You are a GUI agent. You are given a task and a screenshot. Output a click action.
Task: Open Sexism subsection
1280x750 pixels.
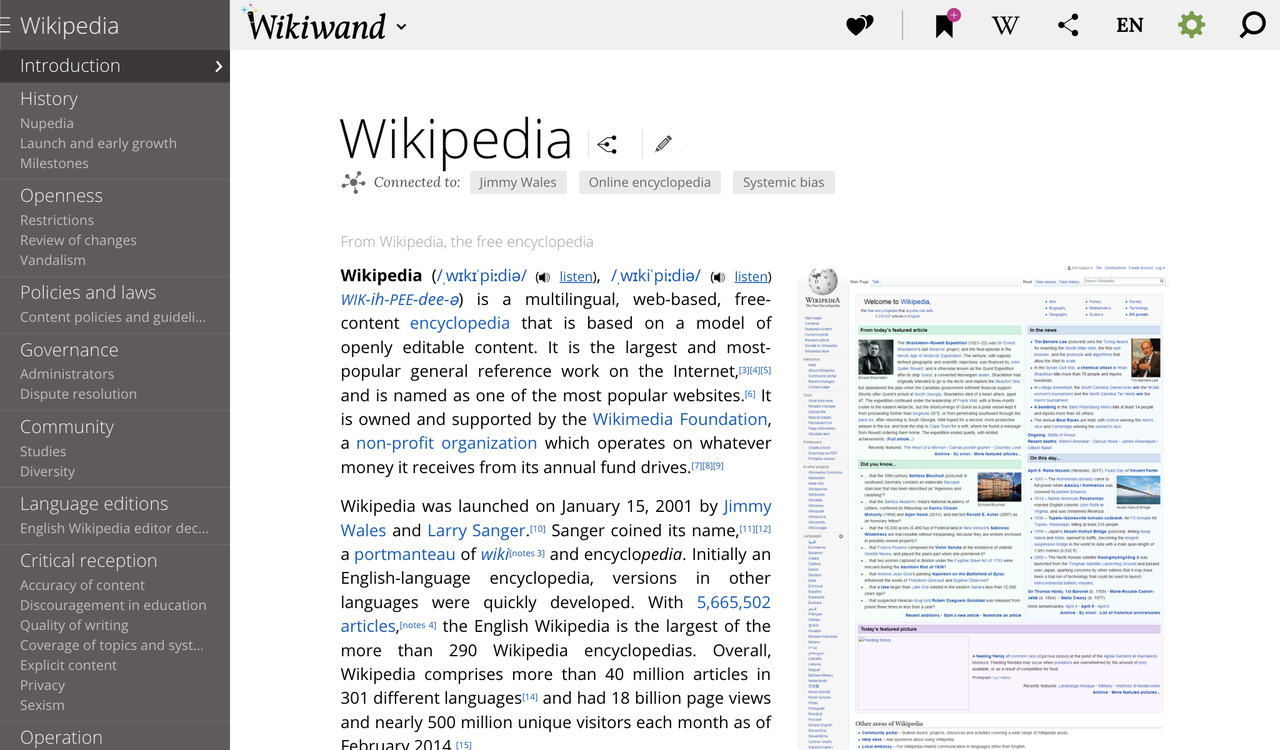tap(42, 705)
